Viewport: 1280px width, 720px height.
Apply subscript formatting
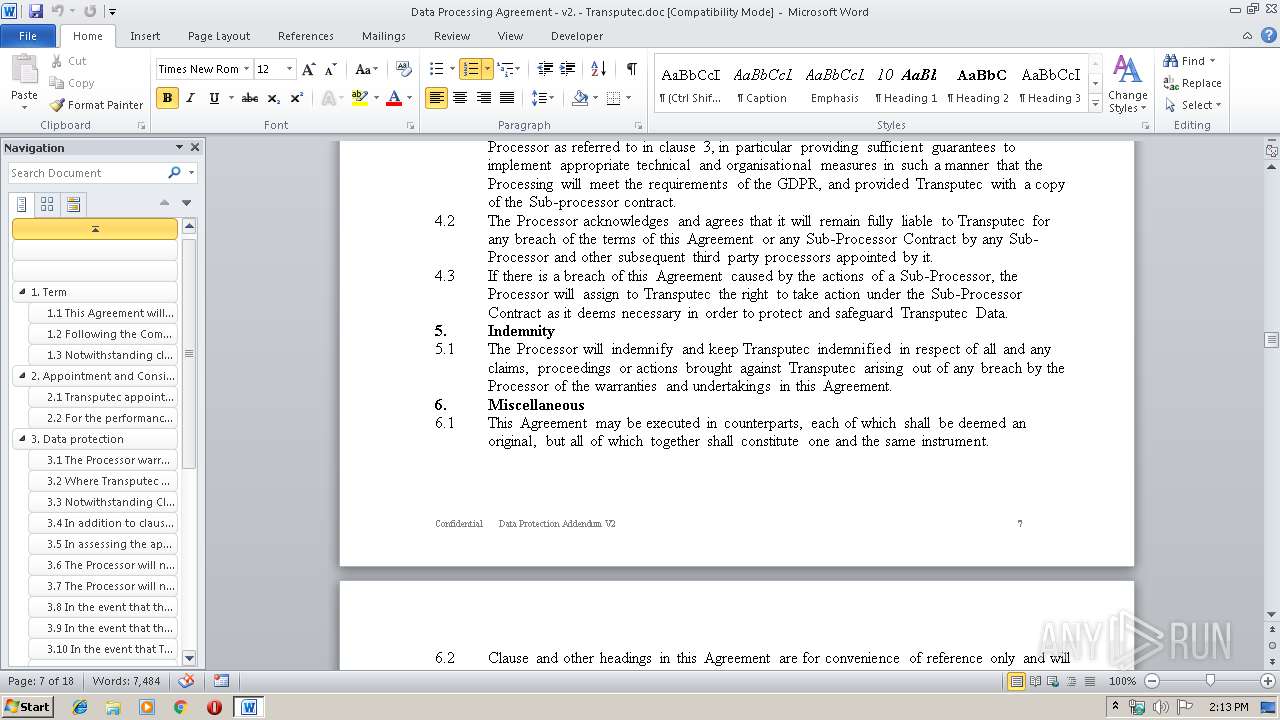[273, 98]
